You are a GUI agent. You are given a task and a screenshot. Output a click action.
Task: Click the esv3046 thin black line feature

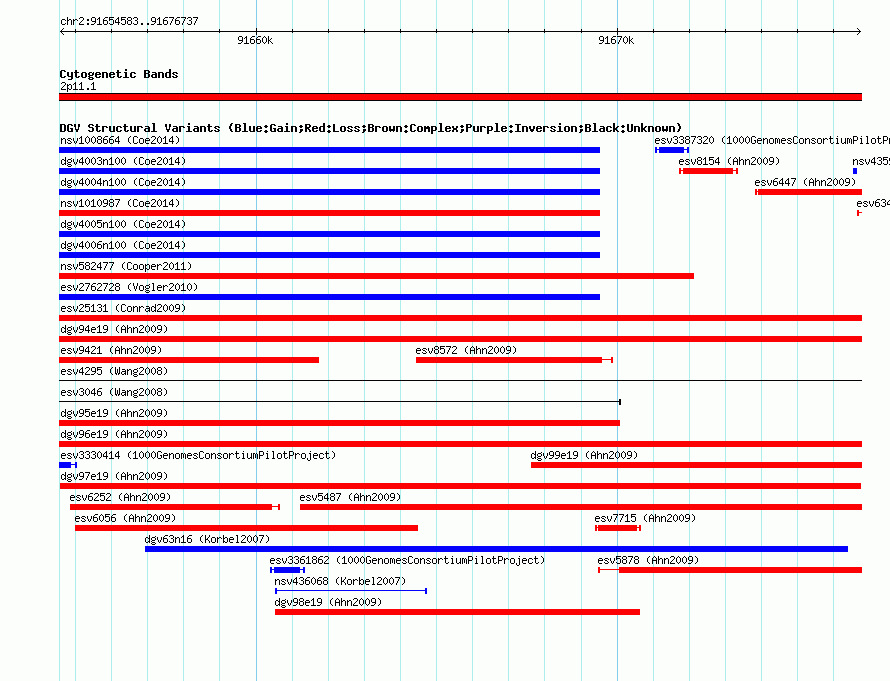(x=340, y=402)
